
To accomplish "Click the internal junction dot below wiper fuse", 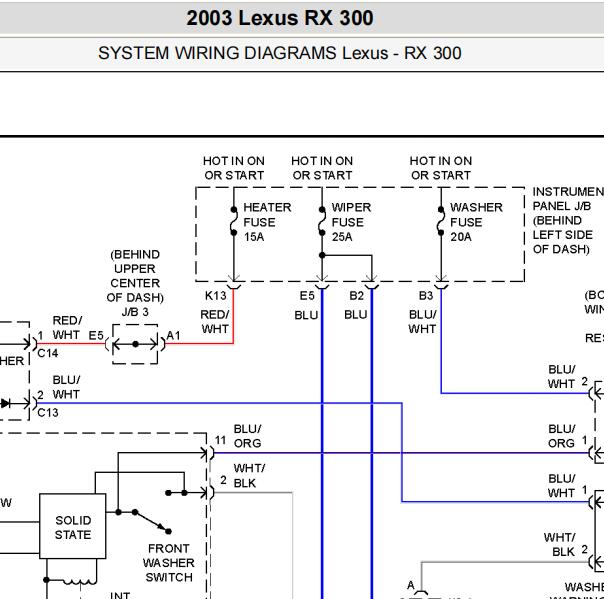I will click(322, 255).
